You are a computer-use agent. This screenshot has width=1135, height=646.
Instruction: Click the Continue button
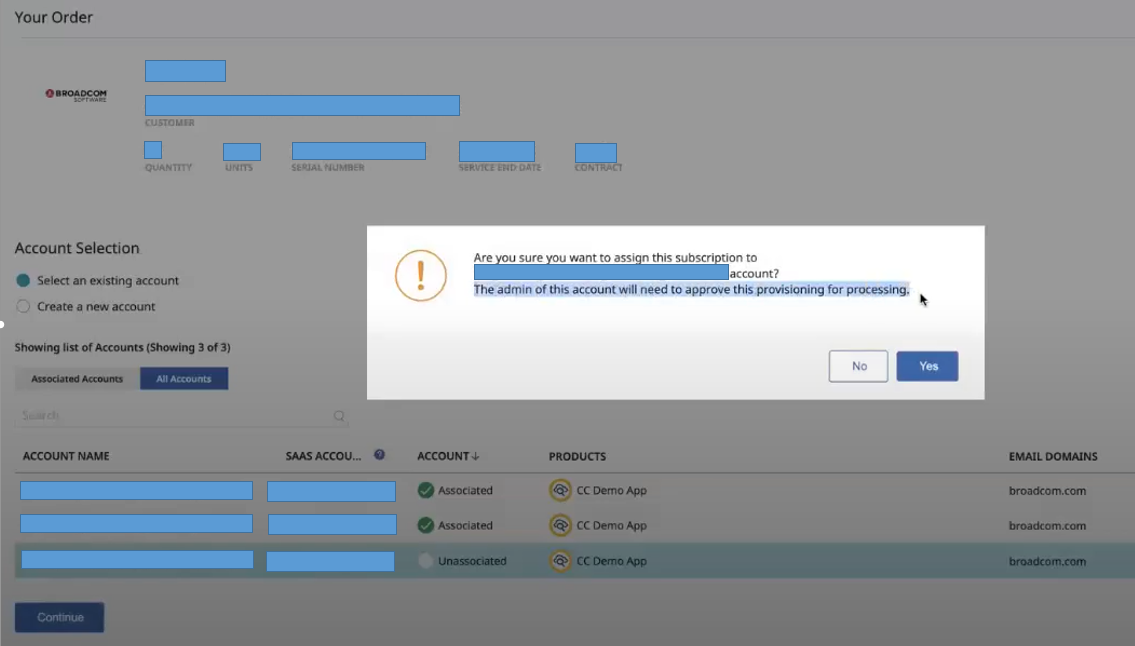[59, 617]
